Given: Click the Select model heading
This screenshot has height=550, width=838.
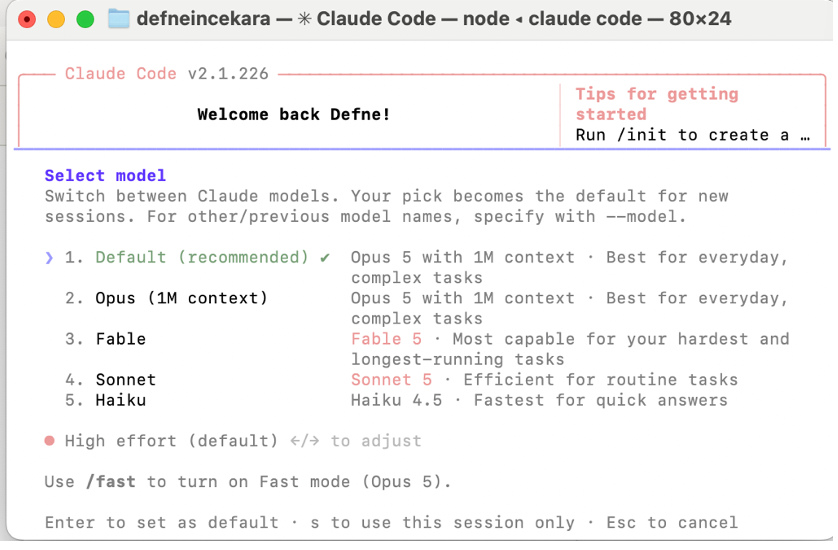Looking at the screenshot, I should pos(105,175).
